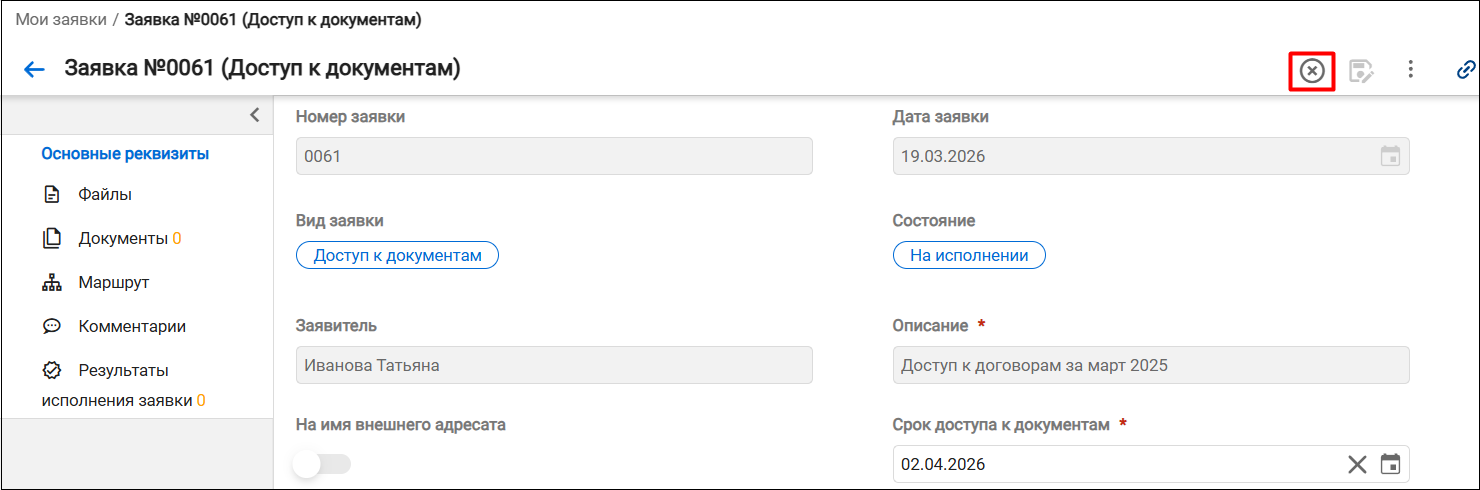
Task: Select Маршрут in the sidebar
Action: [95, 282]
